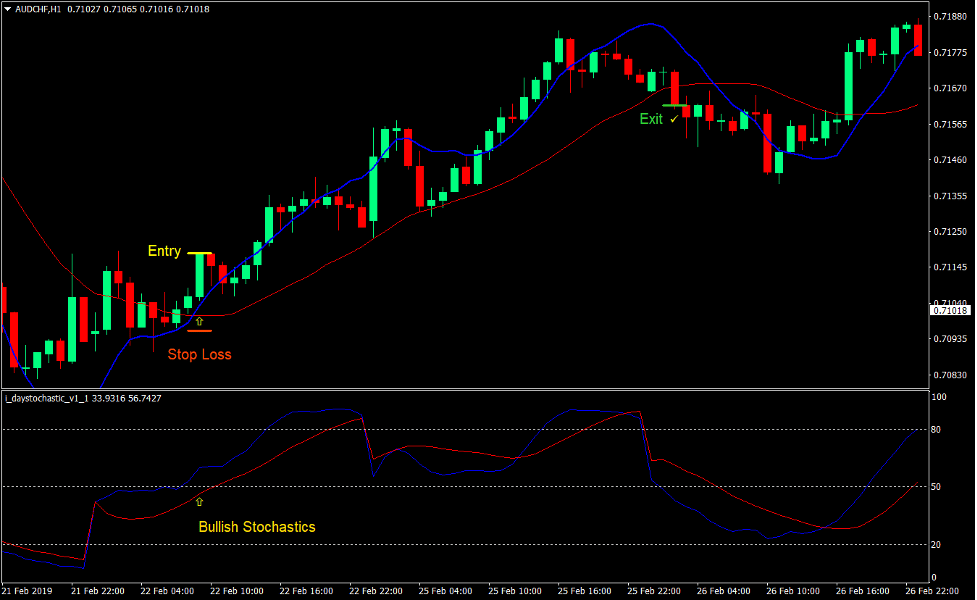Click the yellow horizontal Entry line marker
Screen dimensions: 977x600
(x=198, y=254)
